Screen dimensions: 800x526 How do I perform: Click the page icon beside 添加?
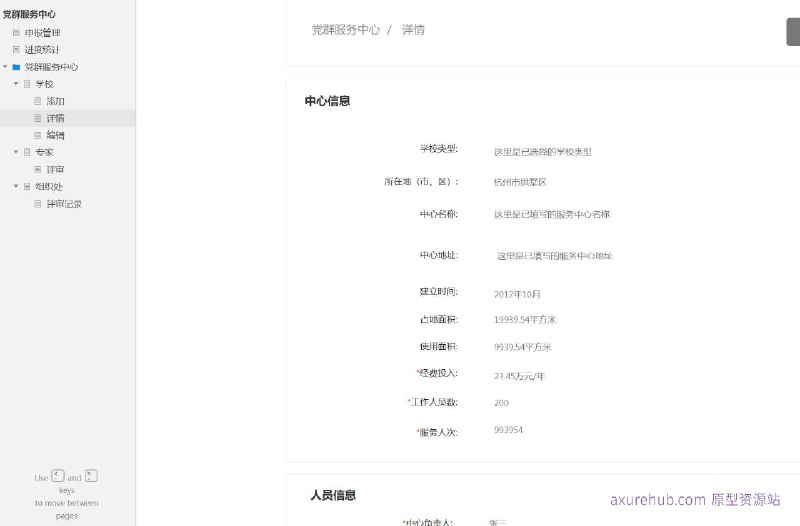click(x=37, y=101)
